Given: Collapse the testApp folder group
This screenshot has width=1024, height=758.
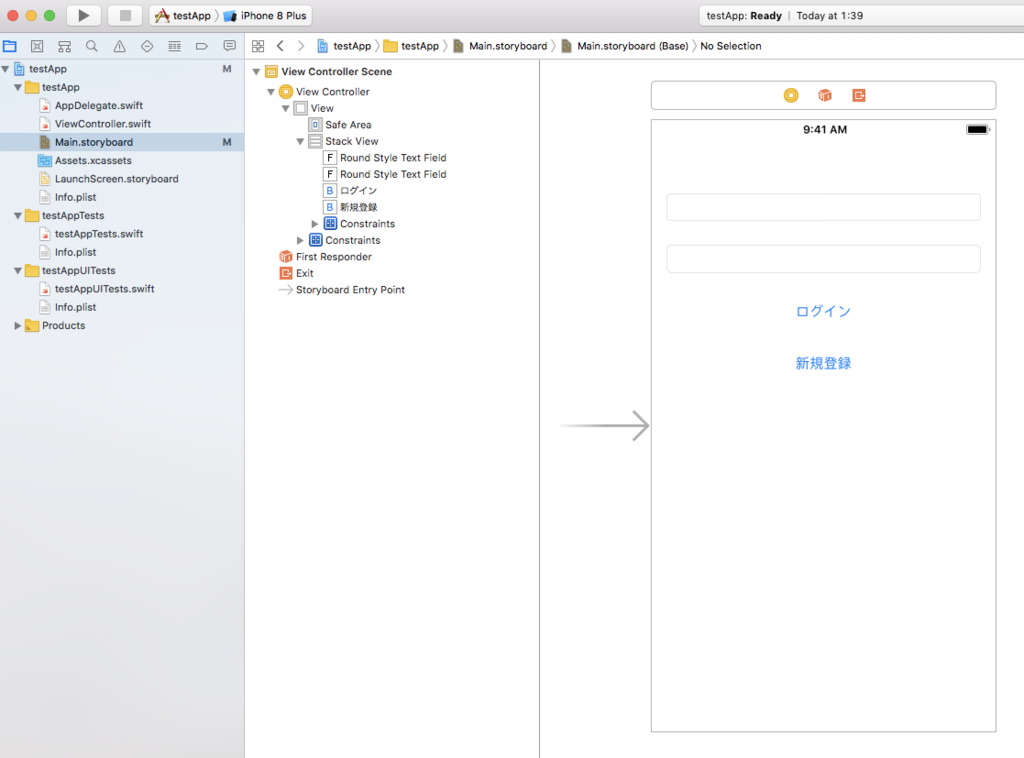Looking at the screenshot, I should [18, 87].
